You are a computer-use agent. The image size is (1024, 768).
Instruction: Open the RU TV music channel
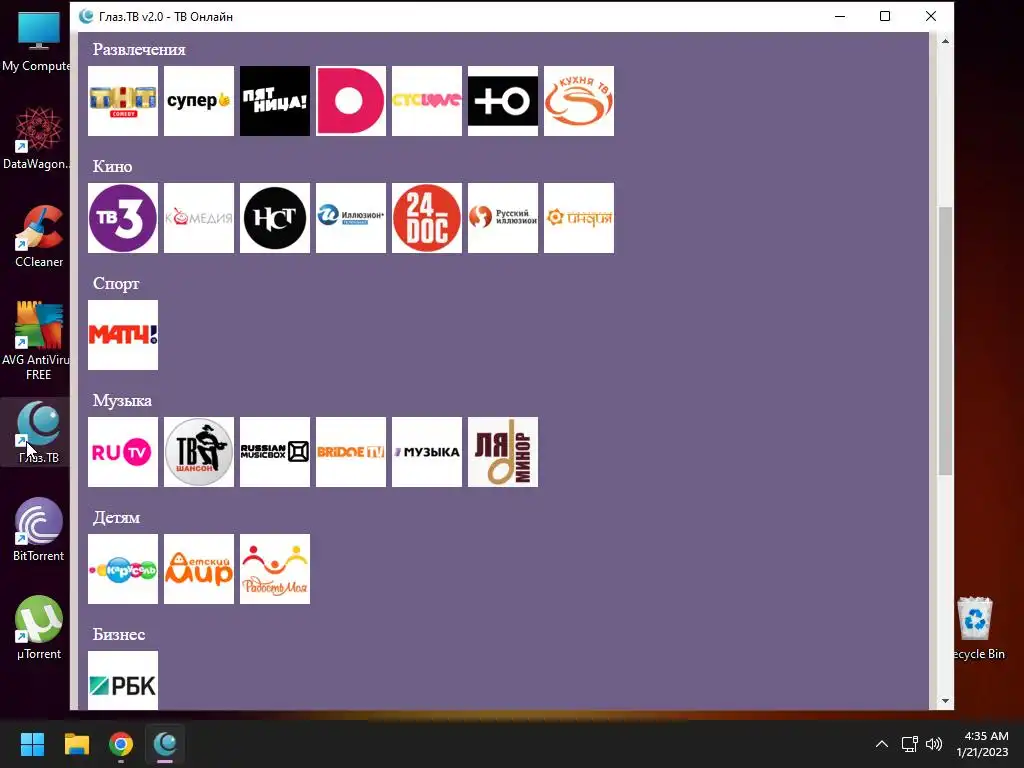click(123, 451)
